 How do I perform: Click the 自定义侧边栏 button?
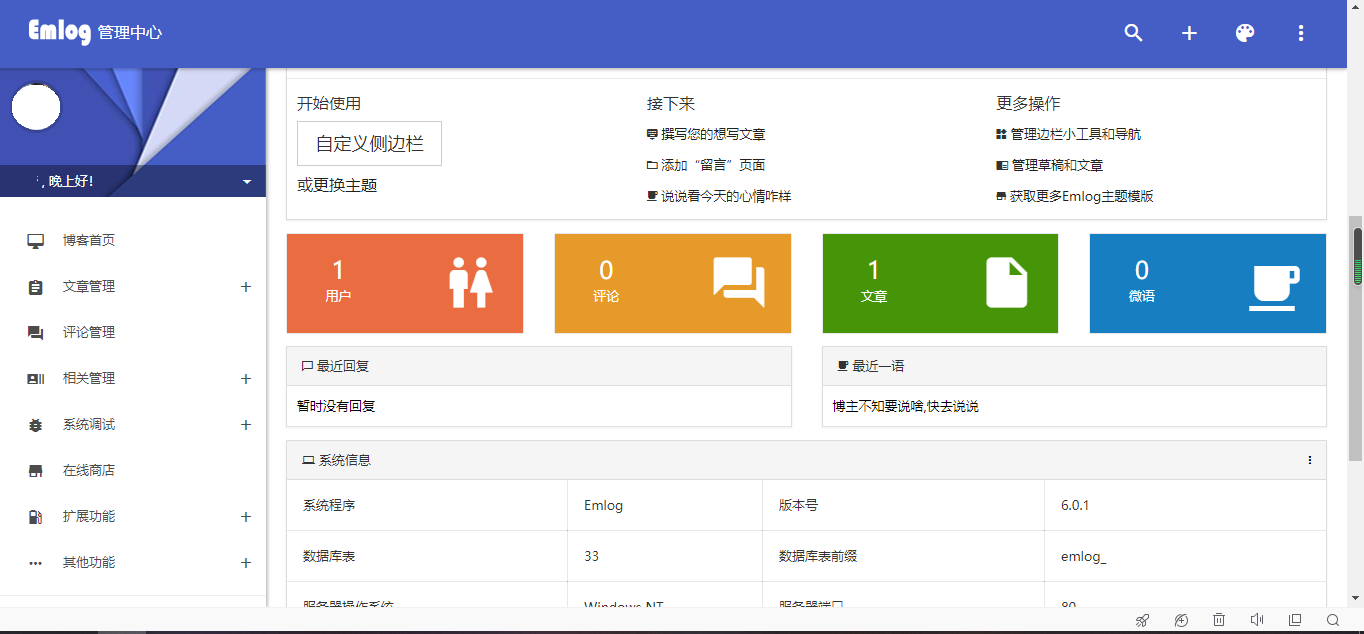[x=368, y=143]
